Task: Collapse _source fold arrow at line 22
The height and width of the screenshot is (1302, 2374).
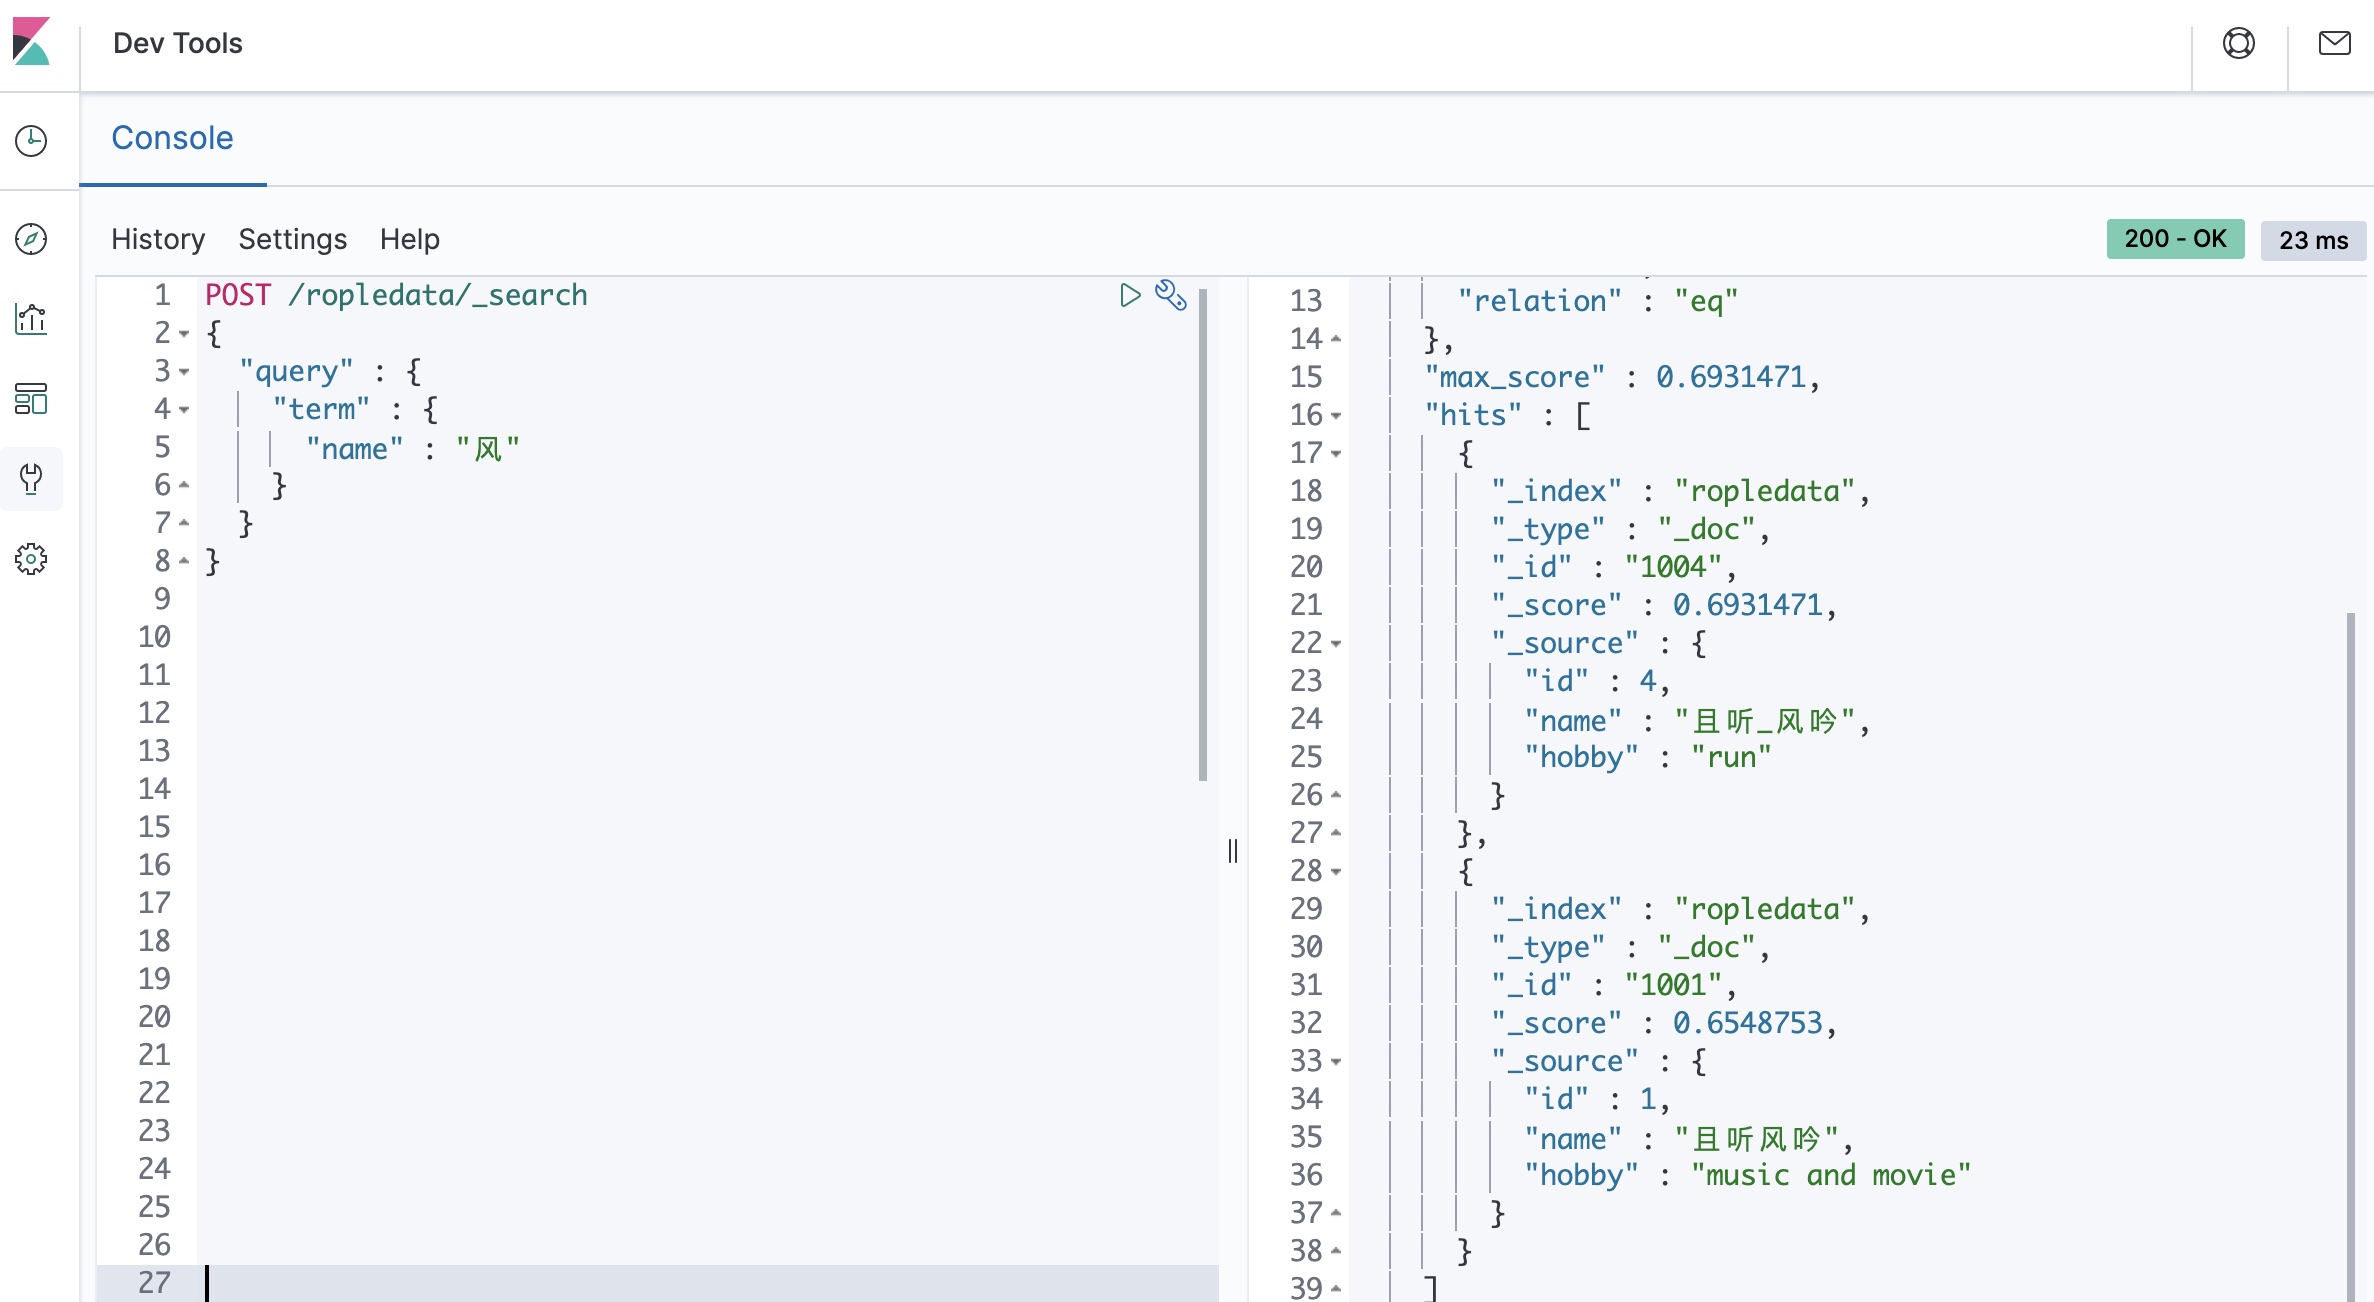Action: point(1336,644)
